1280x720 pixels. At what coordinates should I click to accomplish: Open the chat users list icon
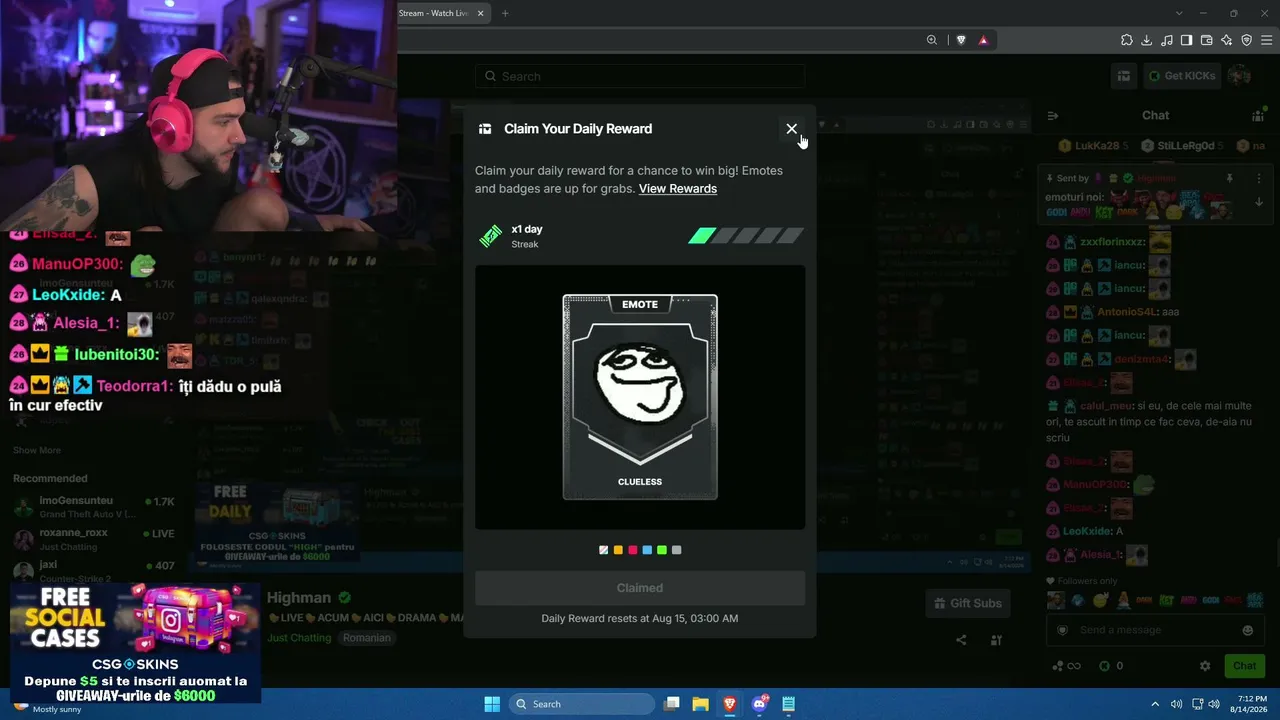click(1258, 116)
